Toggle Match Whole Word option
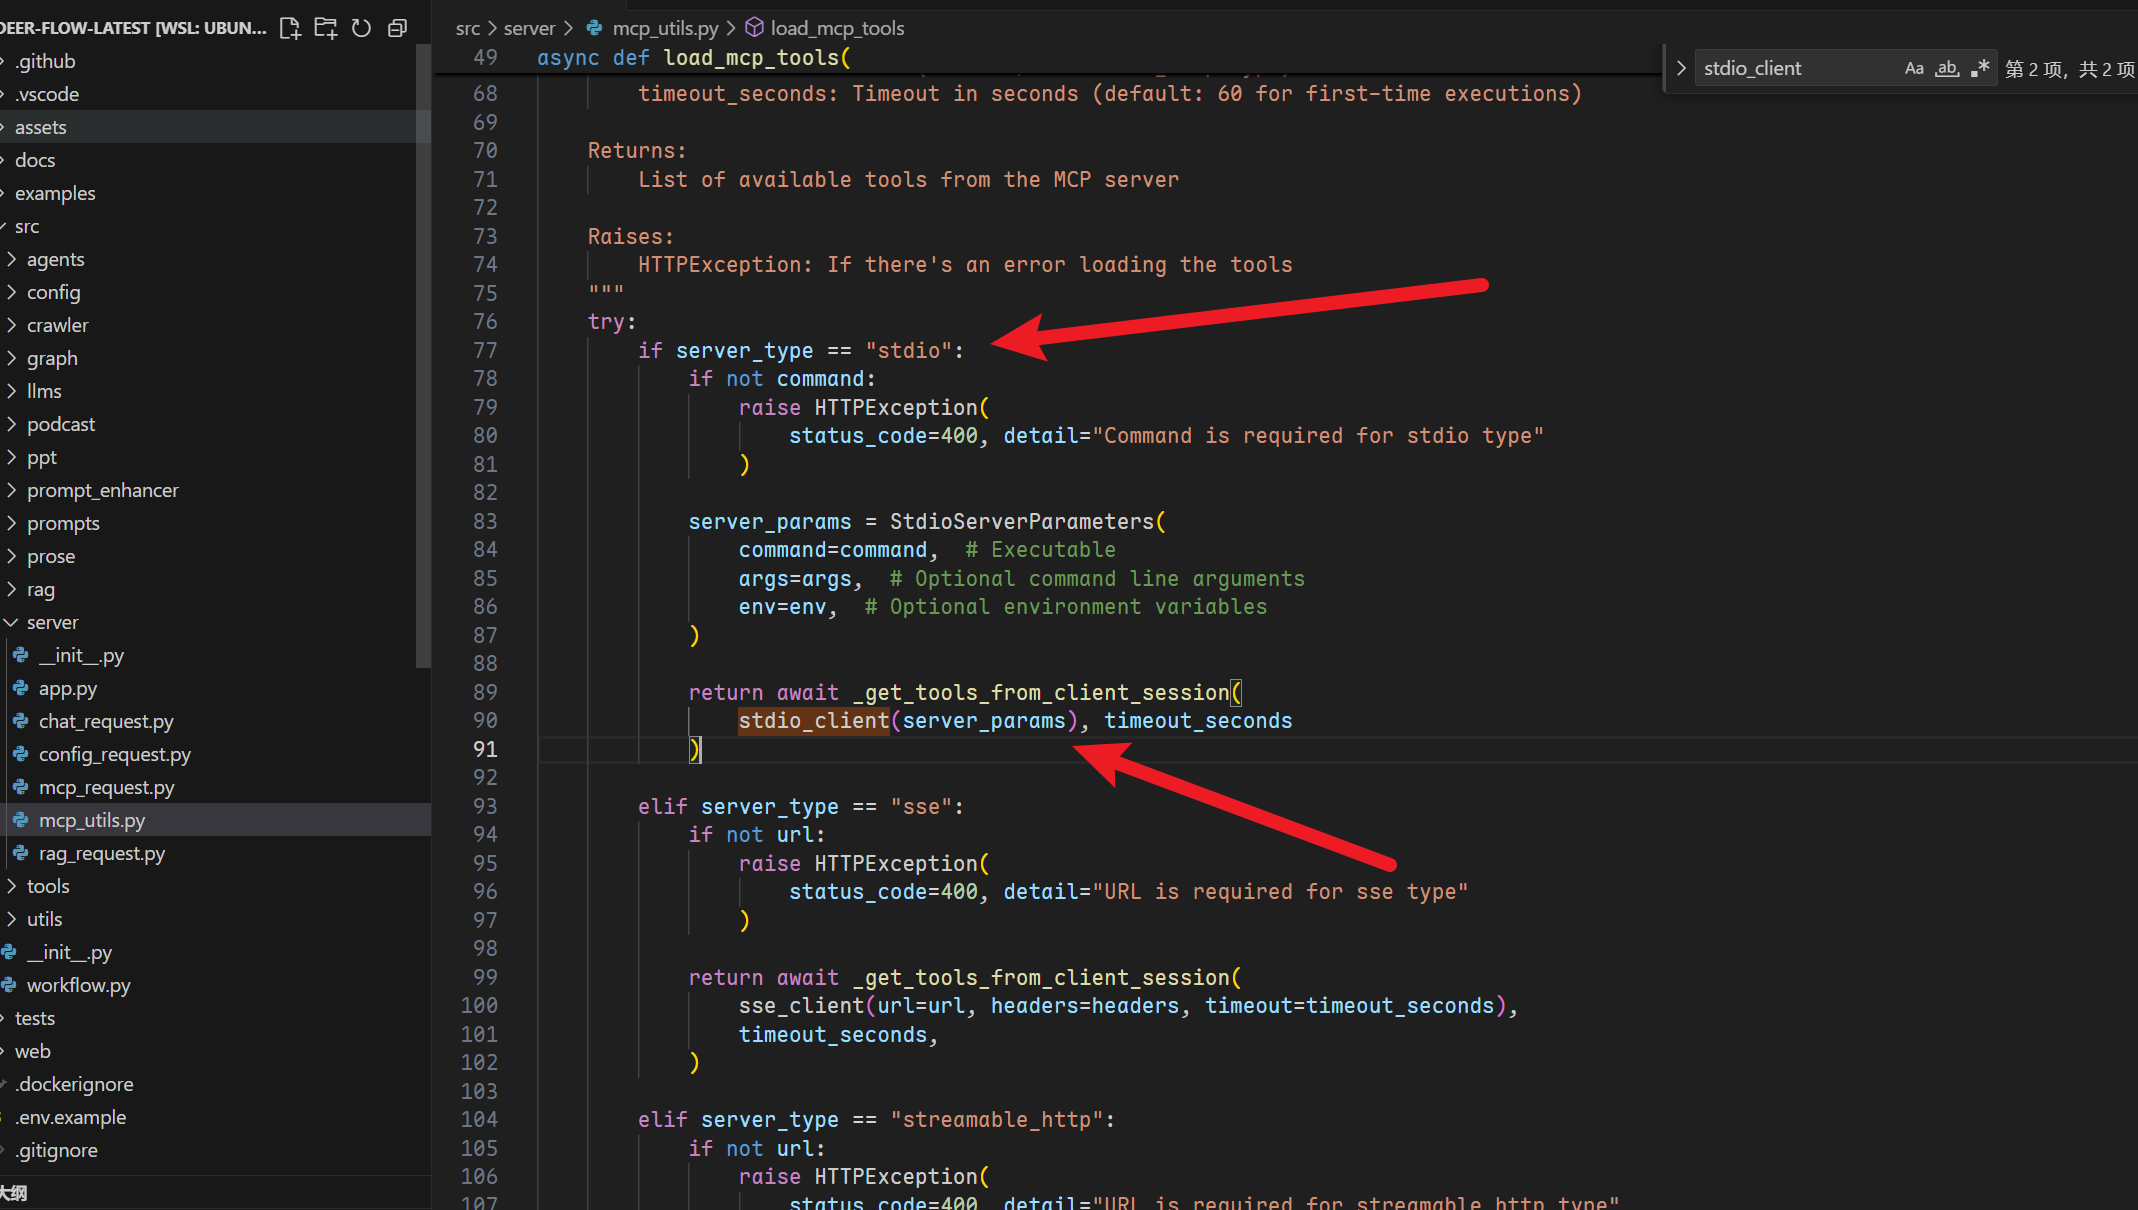Image resolution: width=2138 pixels, height=1210 pixels. (1946, 69)
